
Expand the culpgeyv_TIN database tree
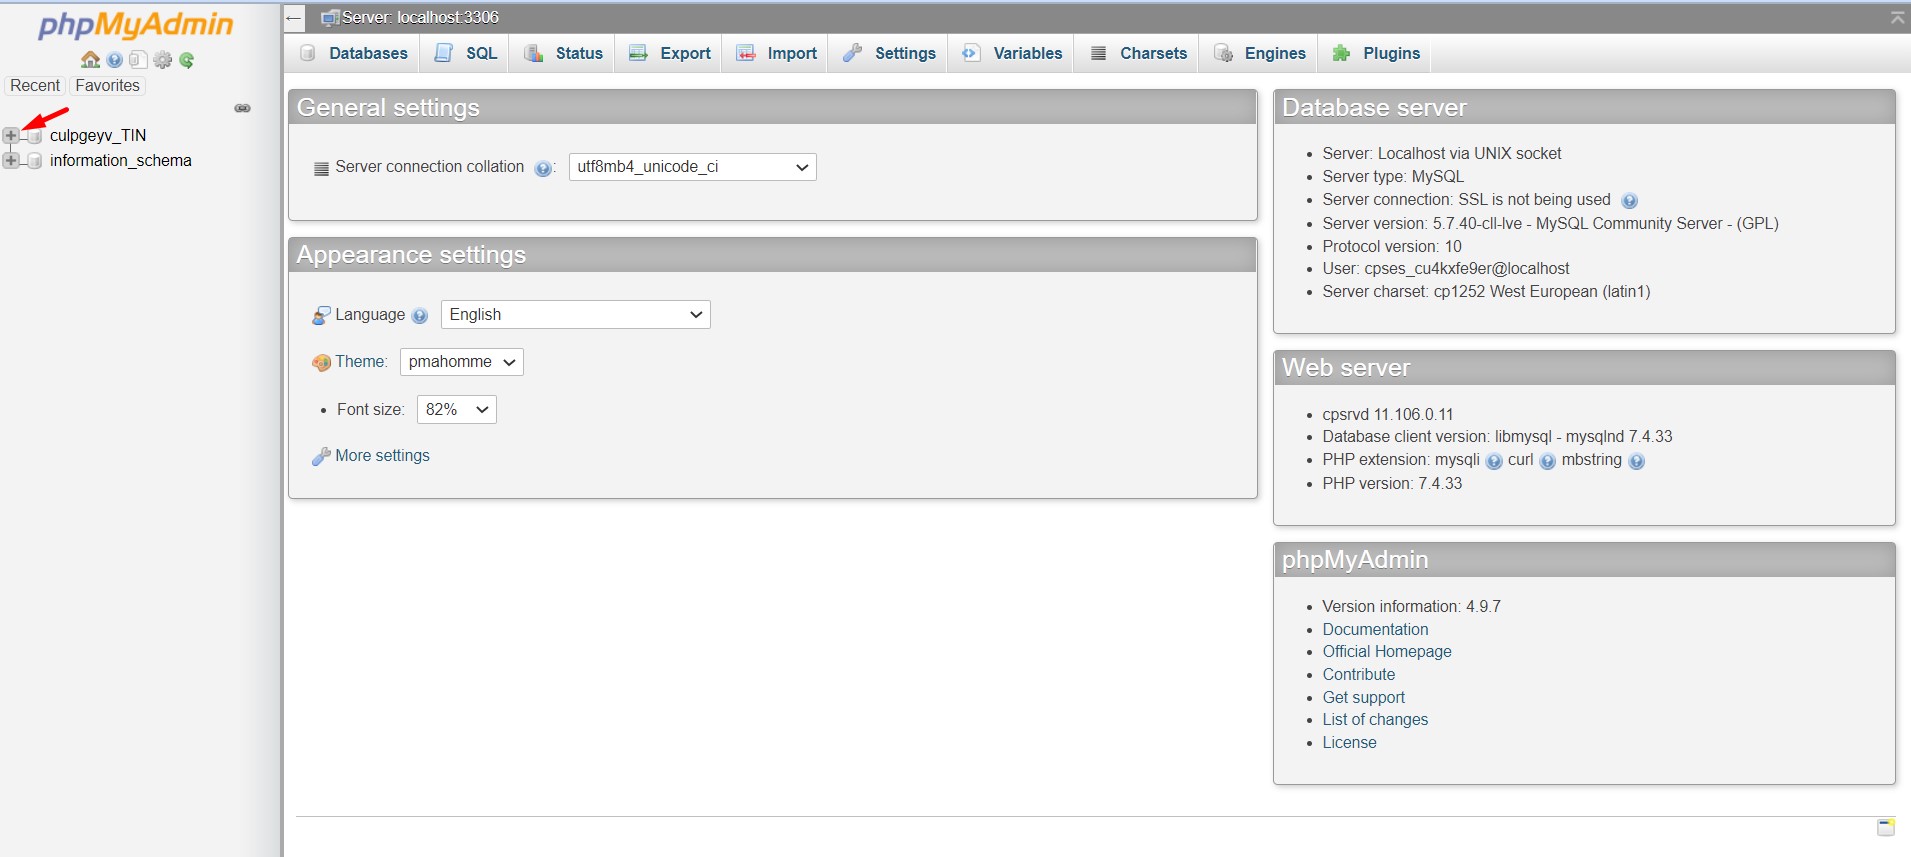pyautogui.click(x=11, y=135)
